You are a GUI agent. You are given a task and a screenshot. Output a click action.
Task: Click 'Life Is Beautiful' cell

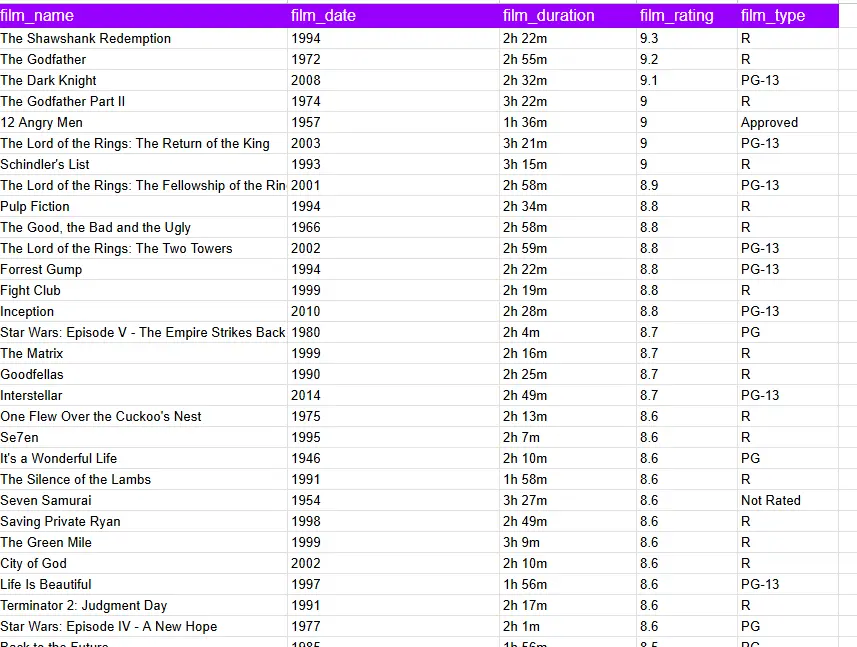coord(143,584)
